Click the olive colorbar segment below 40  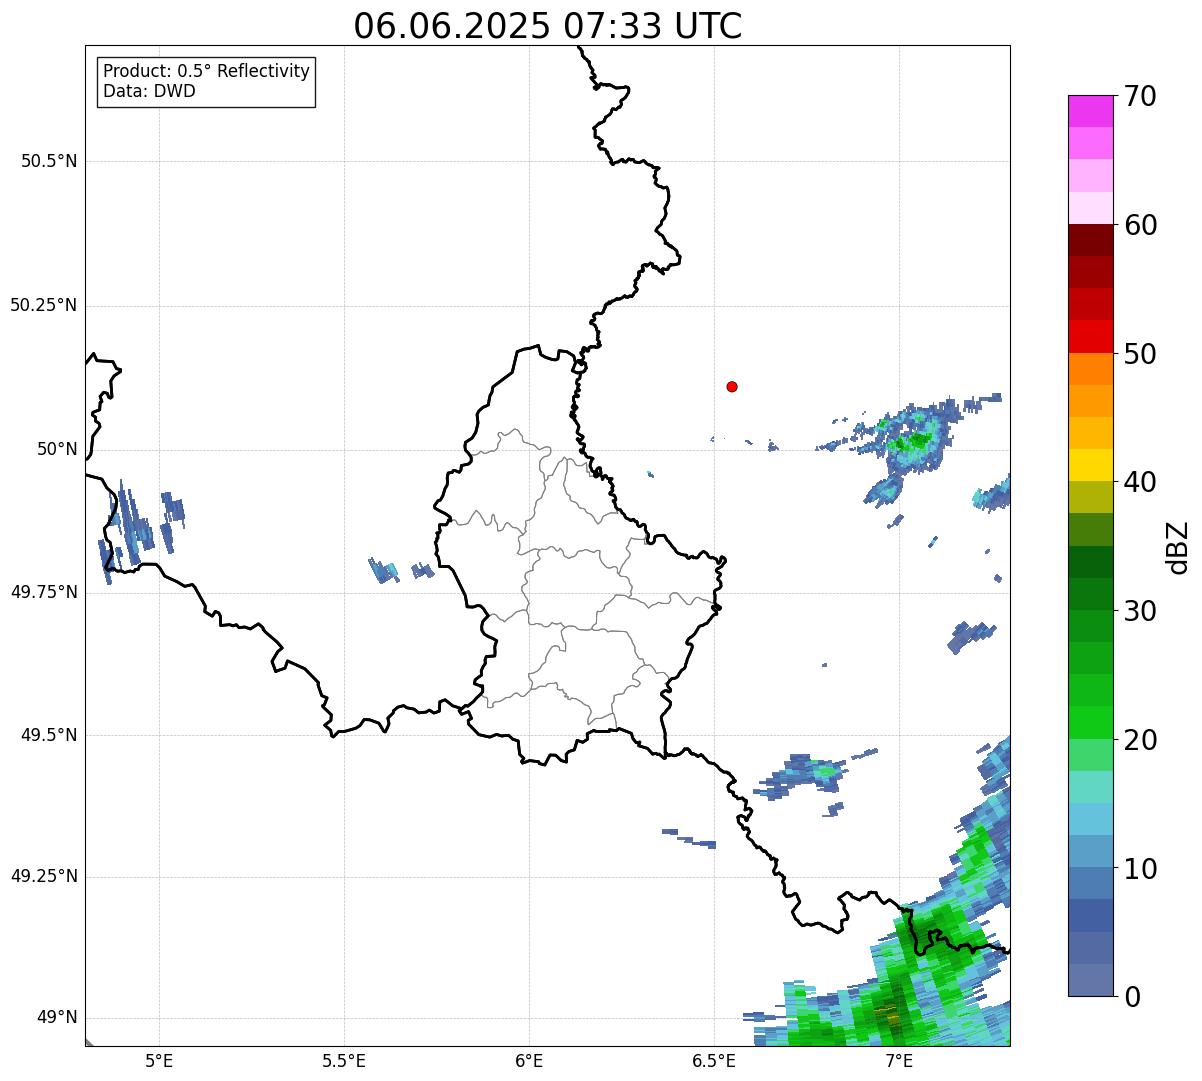[1090, 497]
